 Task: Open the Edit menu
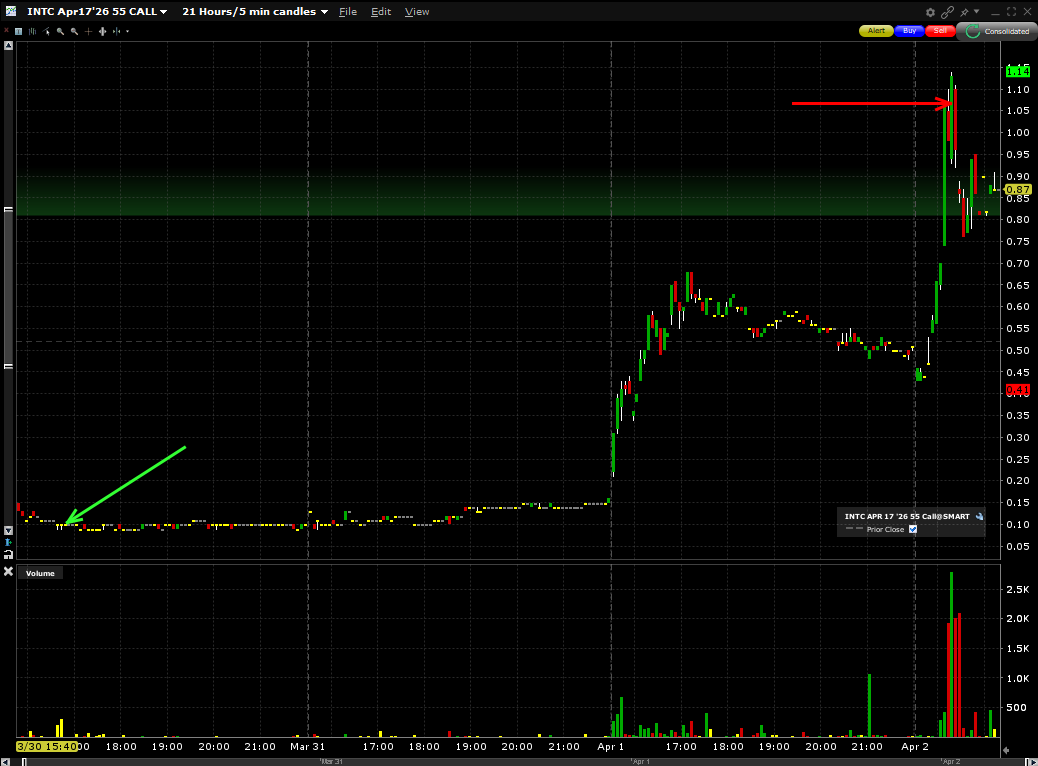pyautogui.click(x=381, y=12)
